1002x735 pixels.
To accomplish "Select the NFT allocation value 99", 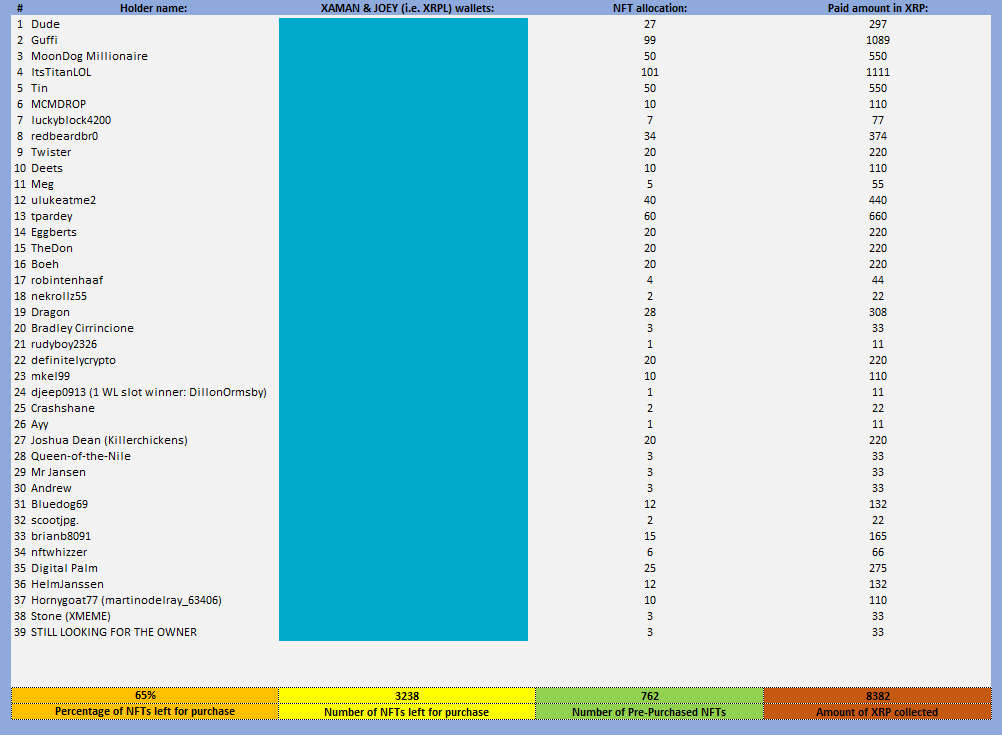I will tap(650, 40).
